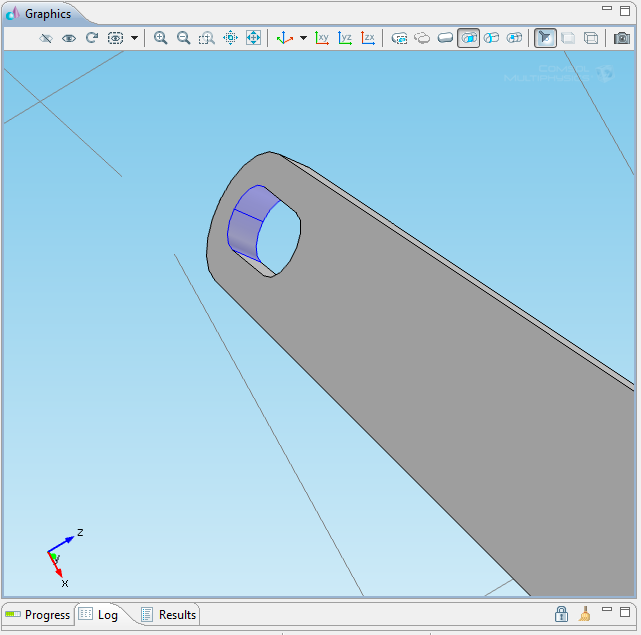Open the Progress tab
Viewport: 641px width, 635px height.
tap(38, 615)
